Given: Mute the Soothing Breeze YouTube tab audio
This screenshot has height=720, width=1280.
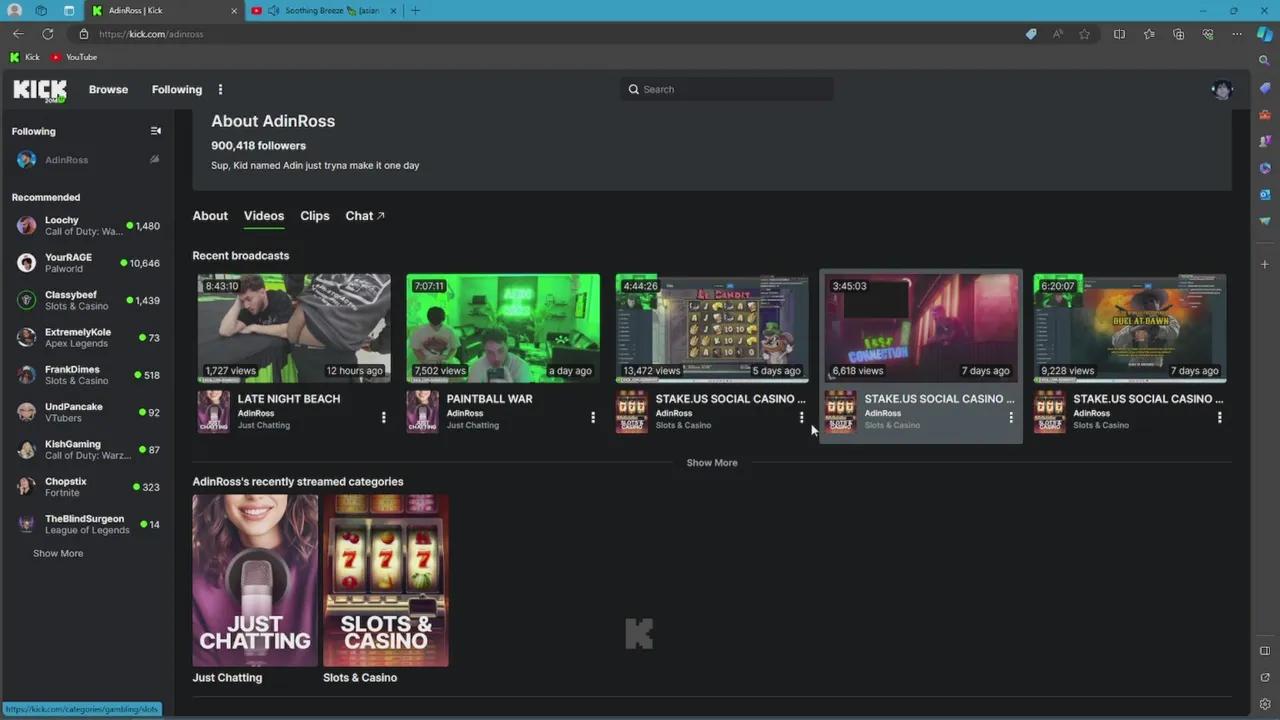Looking at the screenshot, I should pyautogui.click(x=273, y=10).
